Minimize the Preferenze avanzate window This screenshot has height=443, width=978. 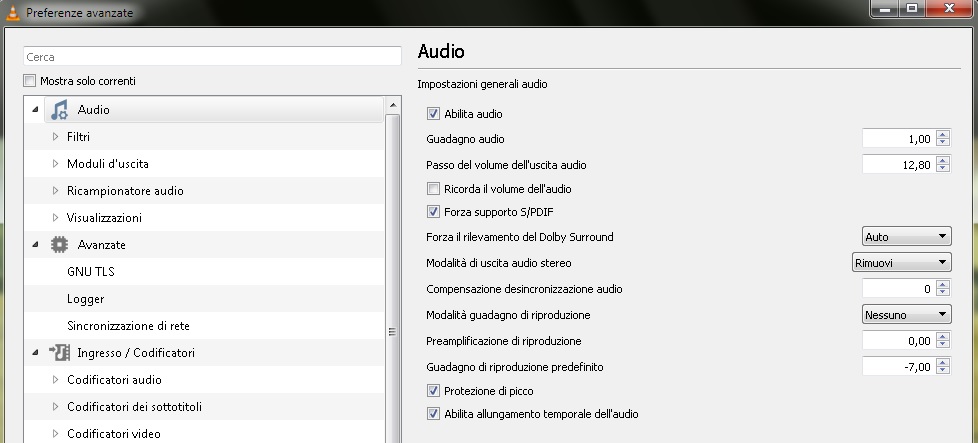(884, 8)
